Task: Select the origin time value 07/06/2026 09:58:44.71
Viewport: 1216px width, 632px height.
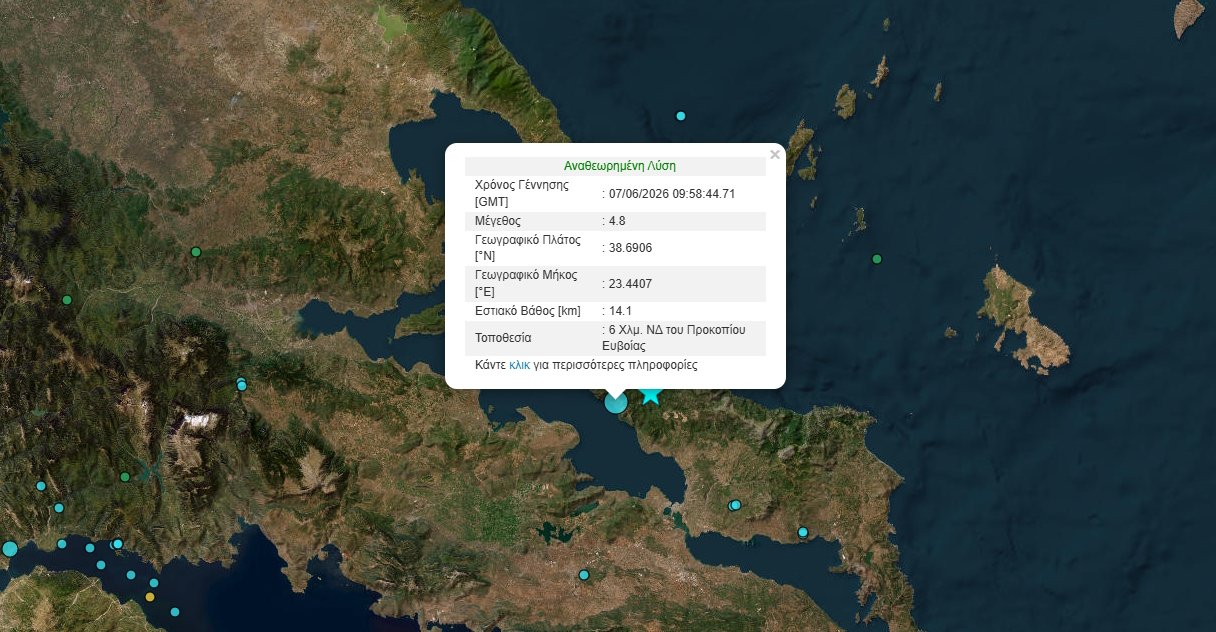Action: 672,194
